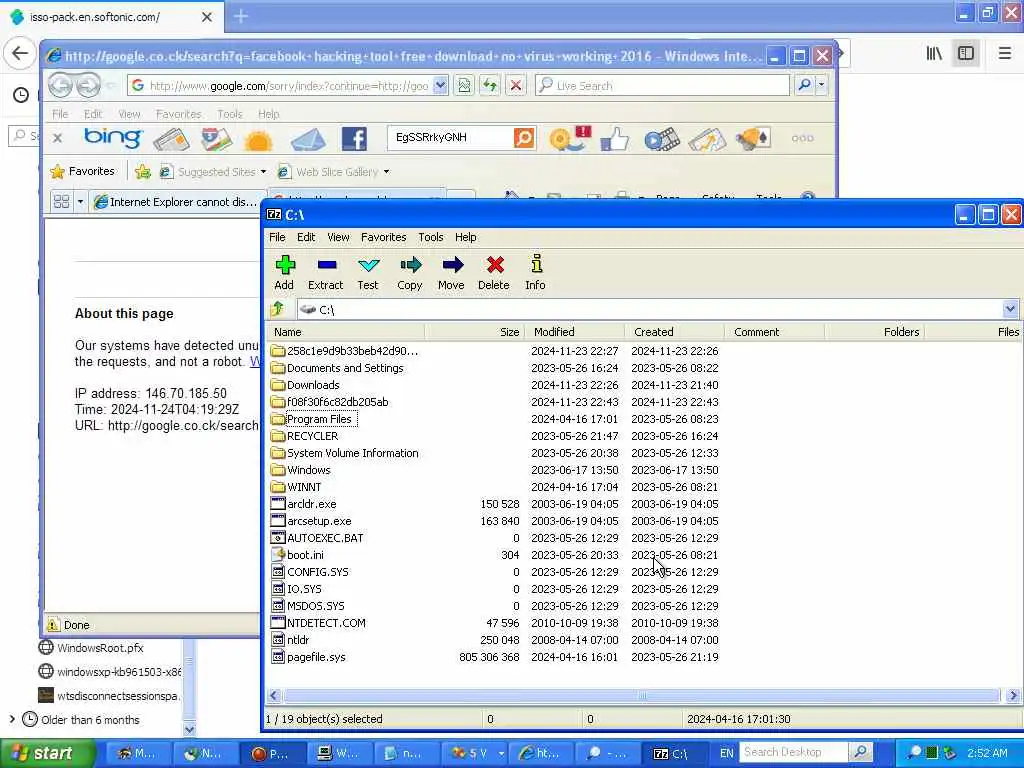Click the Copy toolbar icon in 7-Zip
Image resolution: width=1024 pixels, height=768 pixels.
point(409,272)
